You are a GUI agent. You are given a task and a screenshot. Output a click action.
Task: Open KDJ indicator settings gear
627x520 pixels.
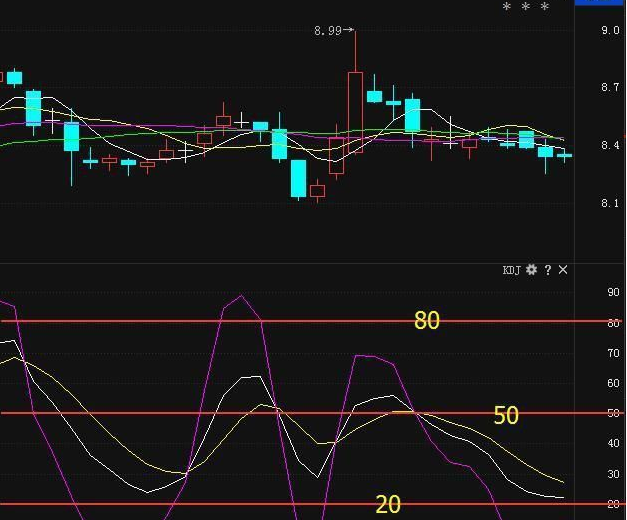[x=531, y=270]
